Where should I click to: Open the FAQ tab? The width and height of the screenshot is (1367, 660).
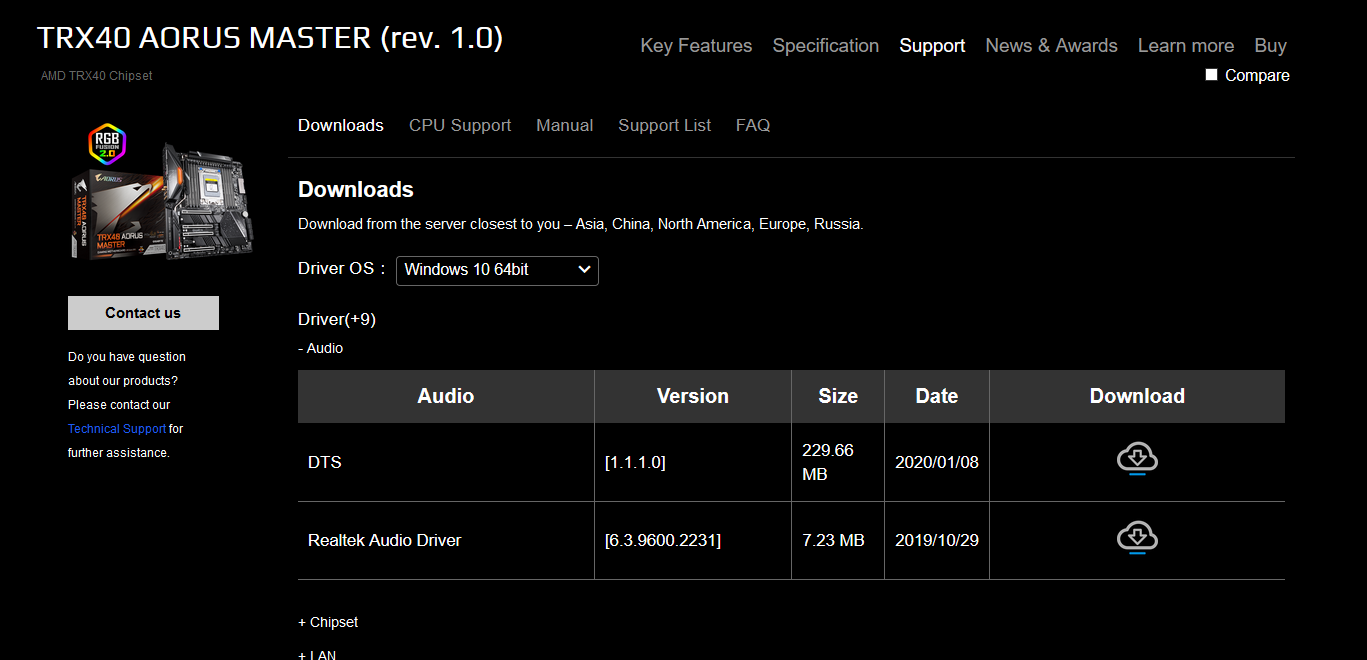[x=753, y=125]
